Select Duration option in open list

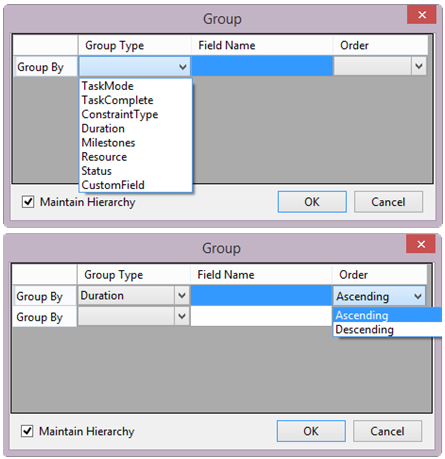click(x=136, y=128)
